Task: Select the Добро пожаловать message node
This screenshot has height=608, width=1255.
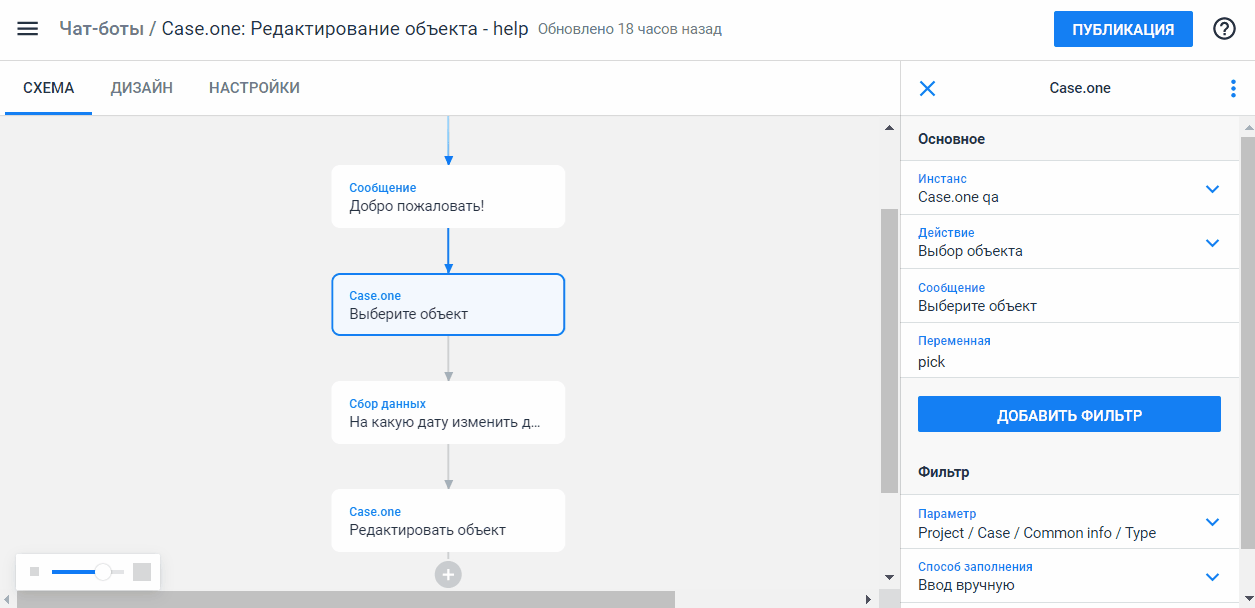Action: [448, 197]
